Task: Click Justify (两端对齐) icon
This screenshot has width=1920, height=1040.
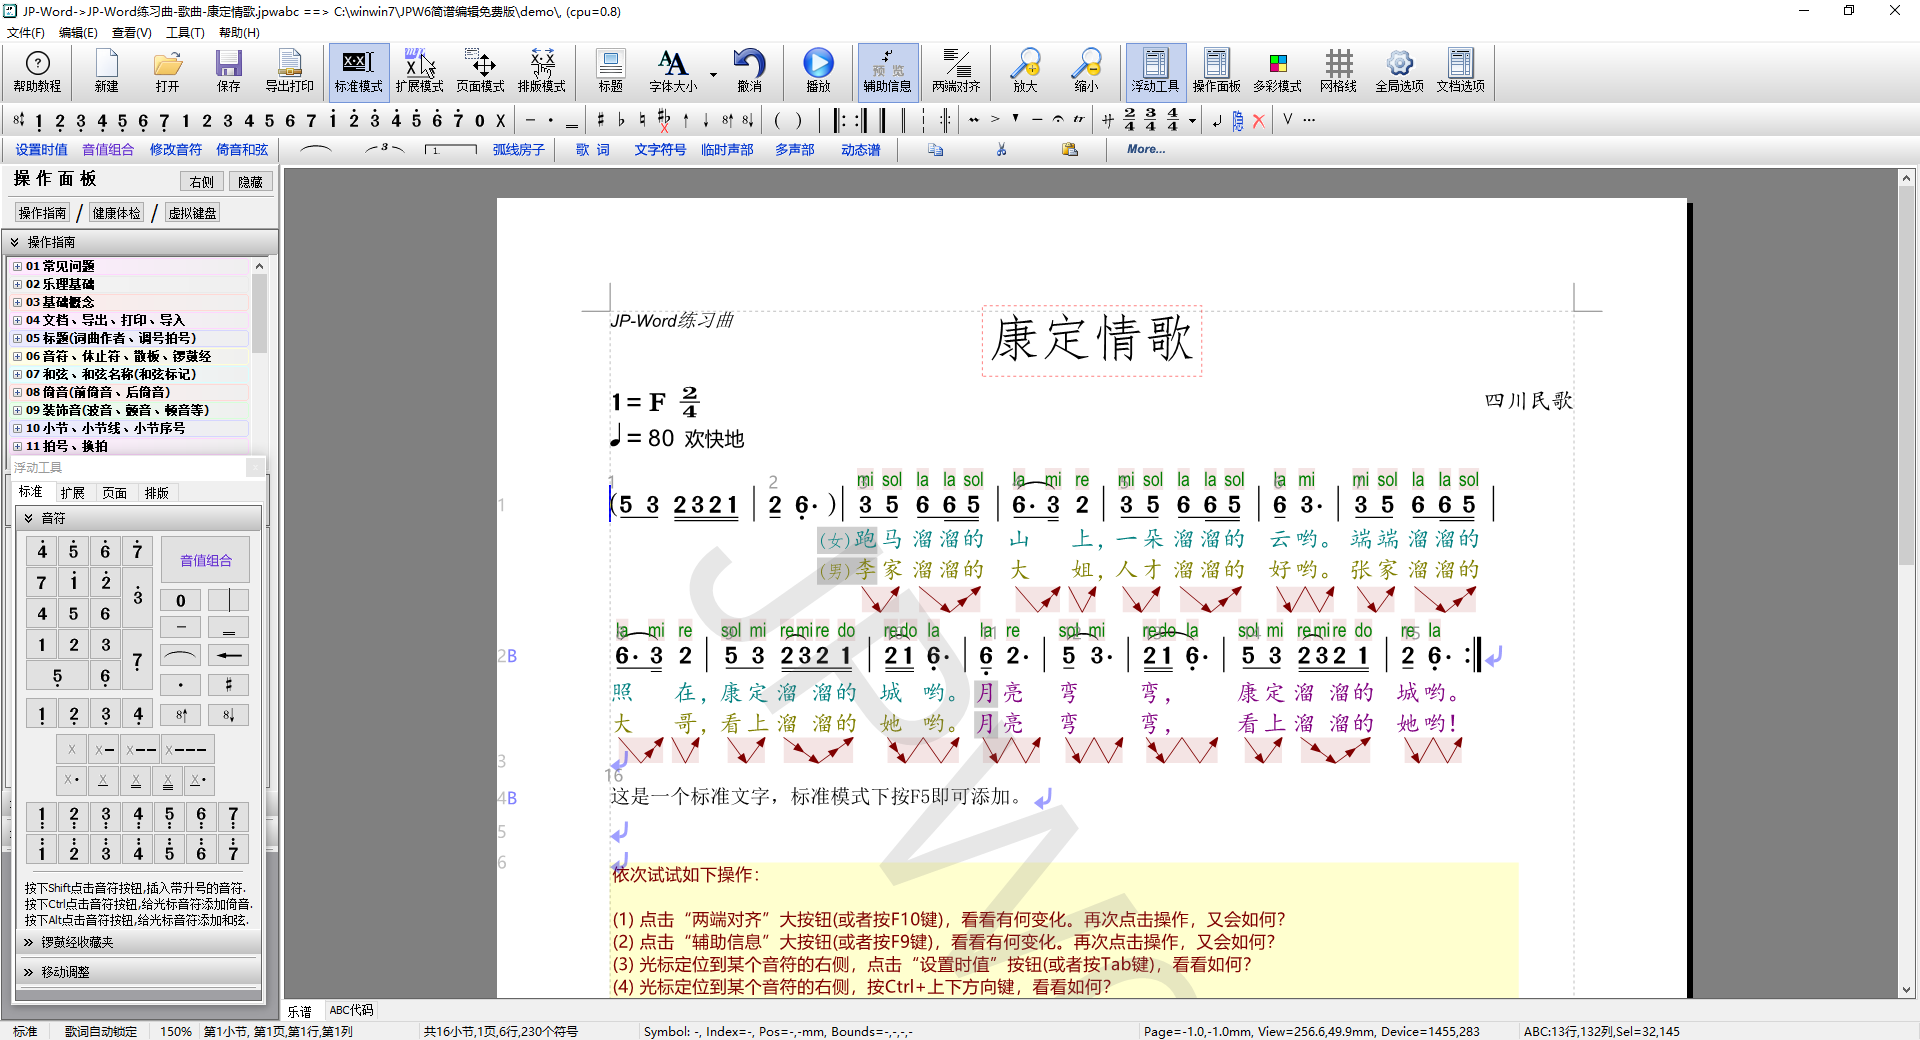Action: point(955,70)
